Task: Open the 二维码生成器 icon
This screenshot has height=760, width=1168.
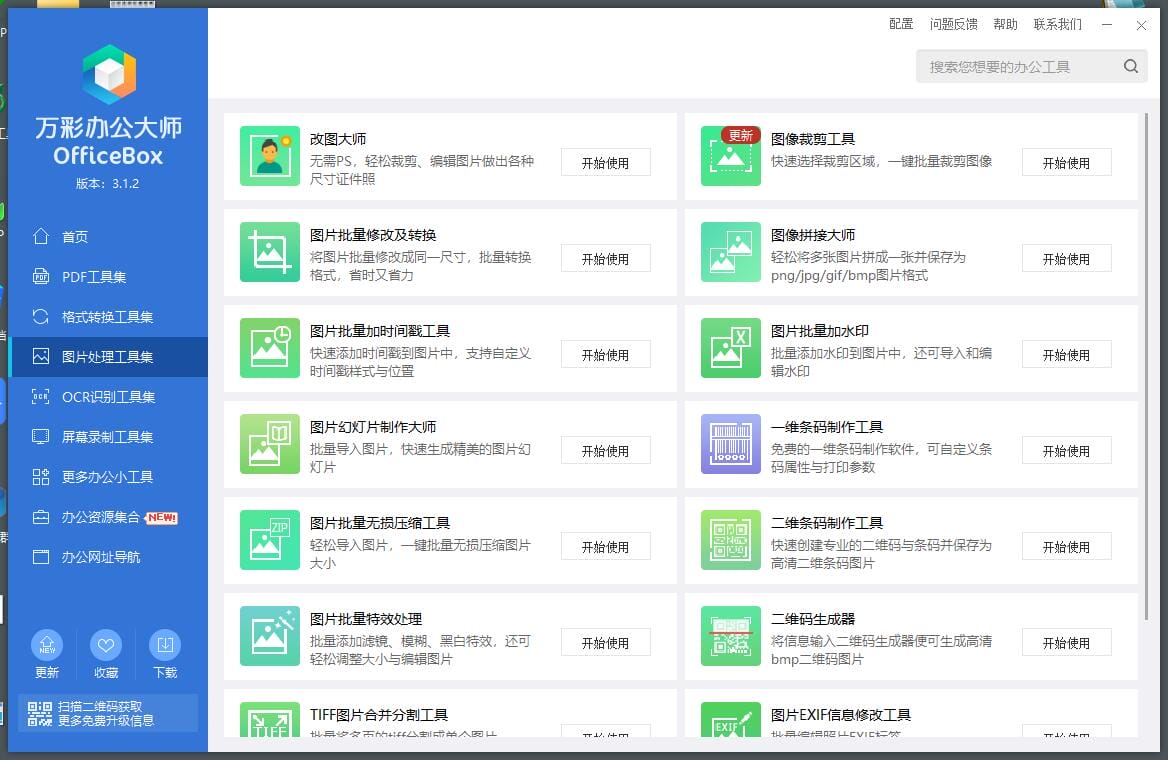Action: (731, 636)
